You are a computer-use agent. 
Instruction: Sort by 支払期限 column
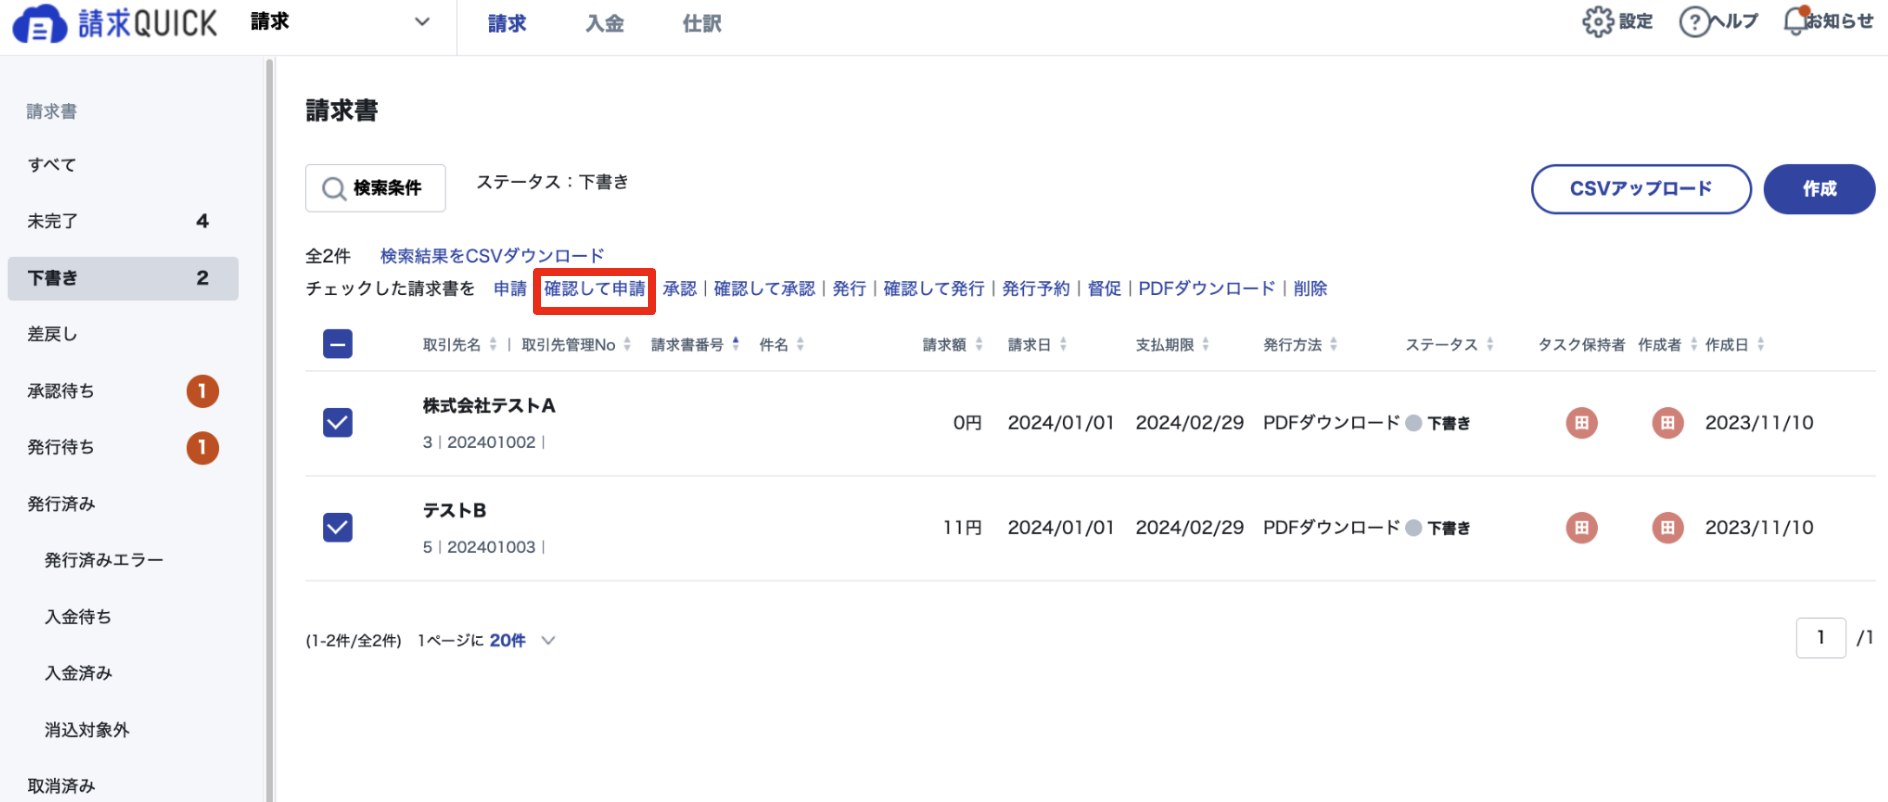point(1206,344)
